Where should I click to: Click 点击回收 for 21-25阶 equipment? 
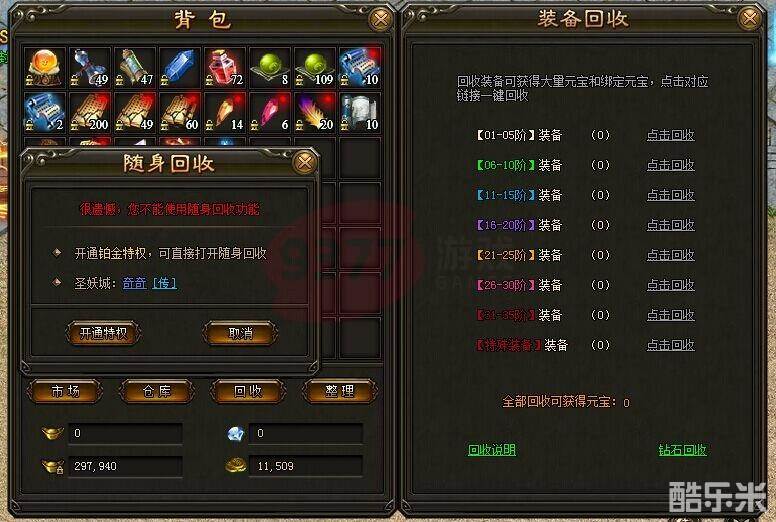[671, 255]
